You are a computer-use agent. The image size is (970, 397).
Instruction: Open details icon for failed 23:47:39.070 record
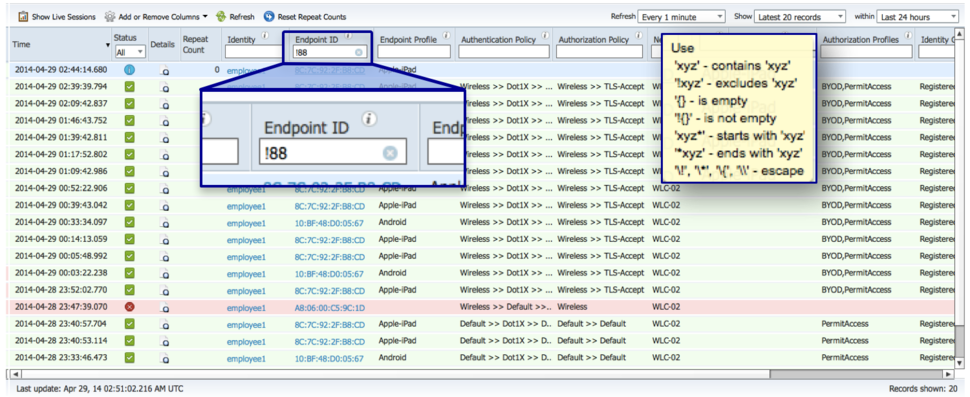pyautogui.click(x=165, y=307)
